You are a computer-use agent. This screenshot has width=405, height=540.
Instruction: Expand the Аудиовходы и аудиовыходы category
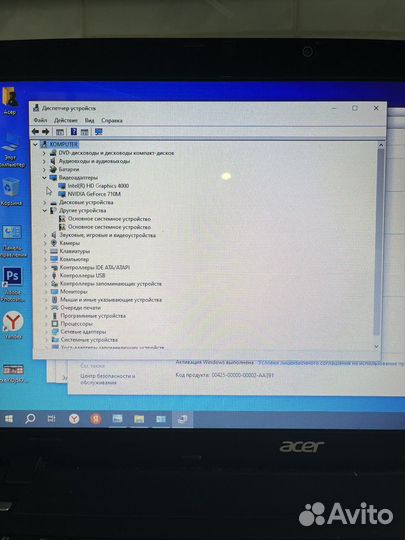pyautogui.click(x=44, y=161)
